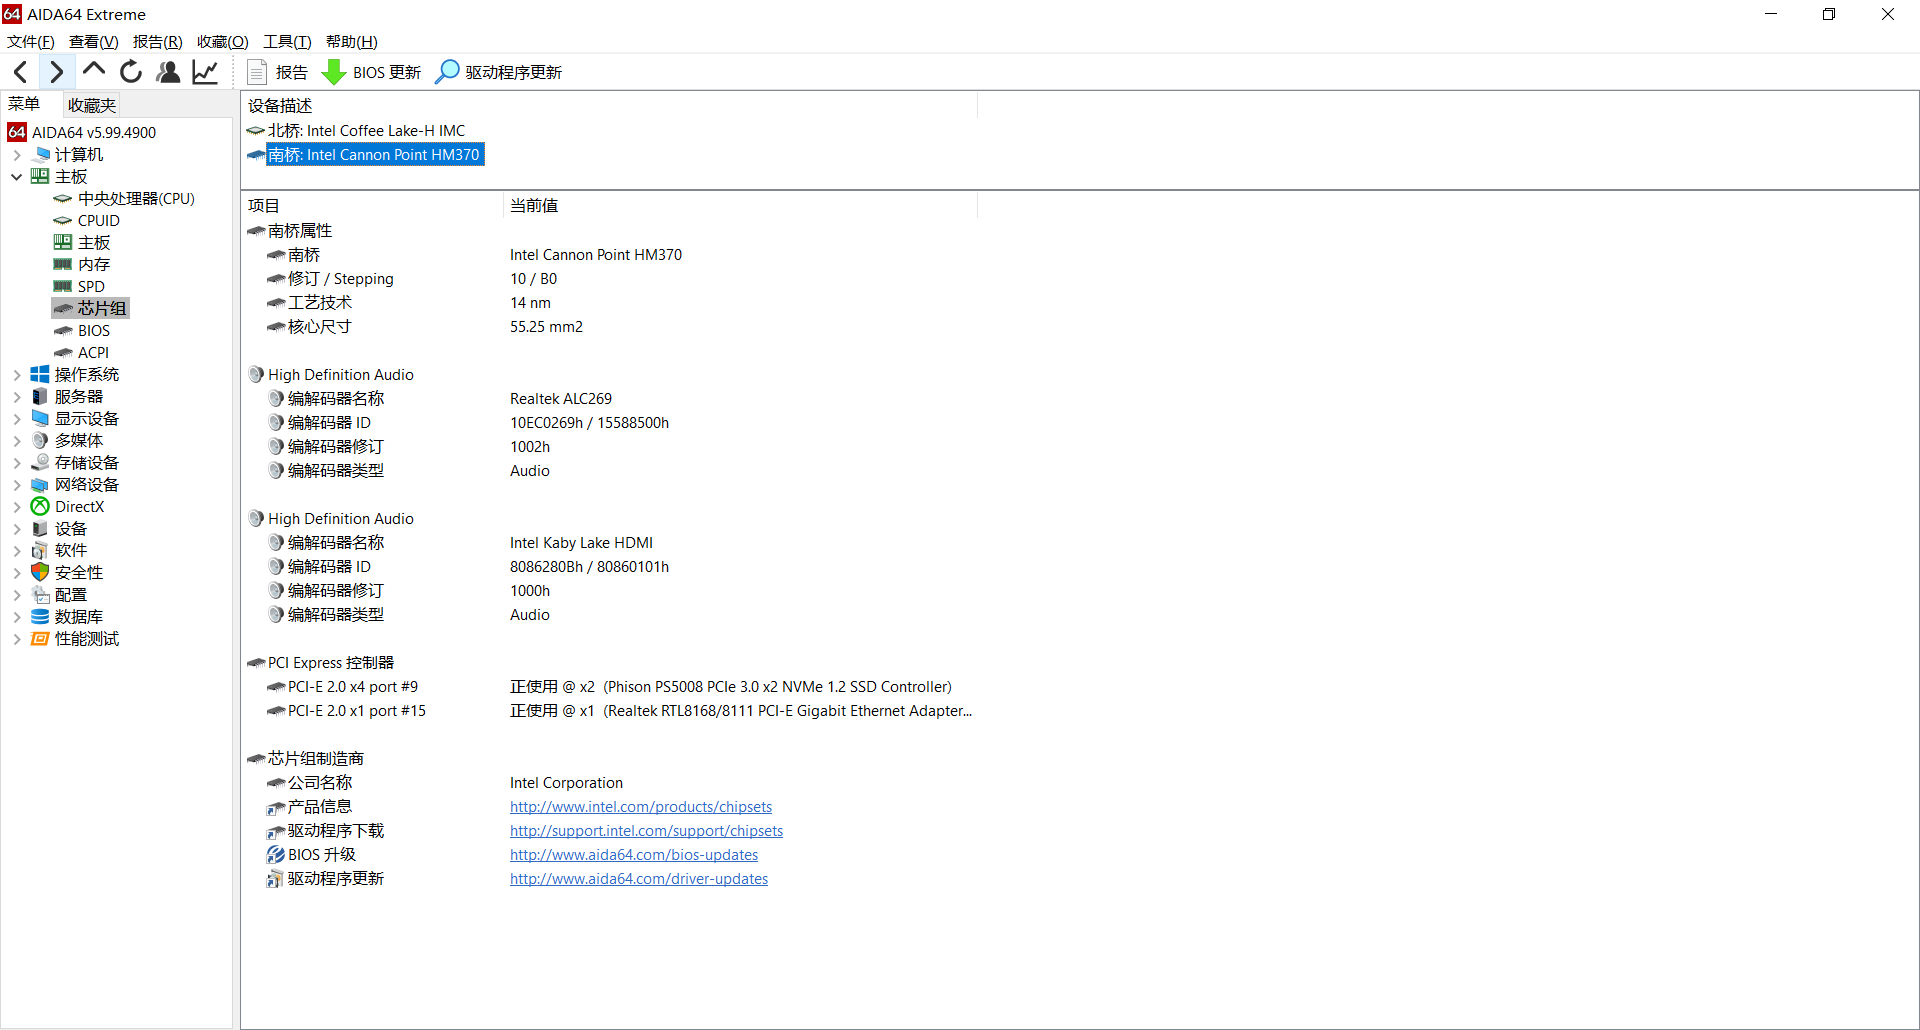Switch to the 菜单 tab
Screen dimensions: 1920x1030
tap(24, 104)
